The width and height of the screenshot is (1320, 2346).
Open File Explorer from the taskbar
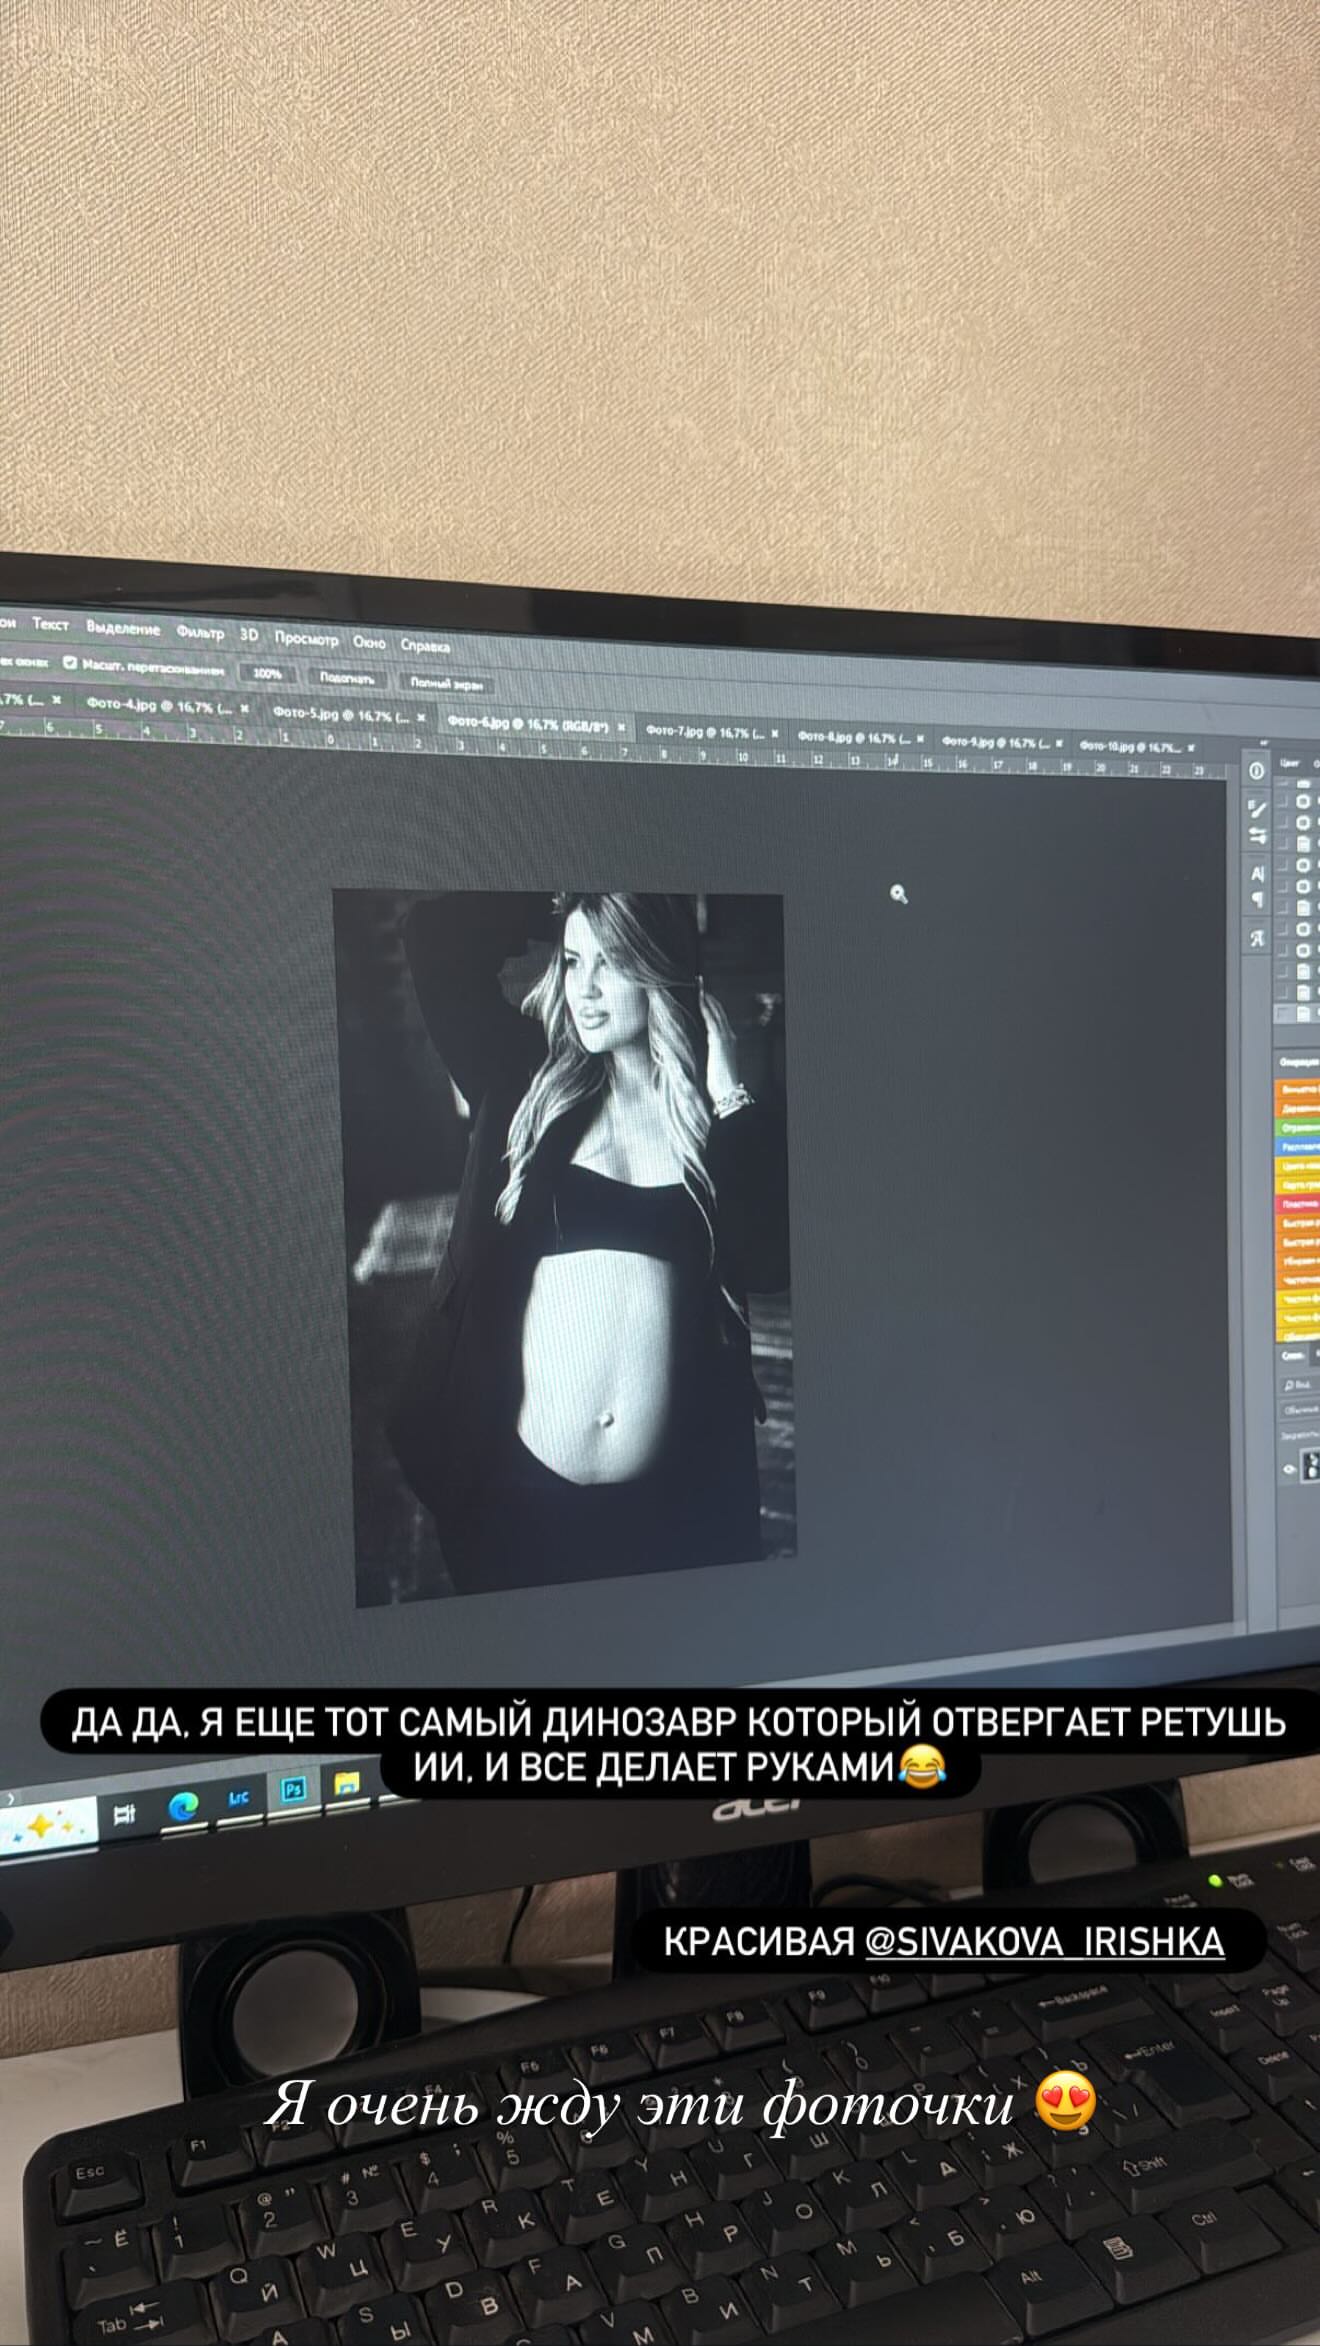point(347,1783)
